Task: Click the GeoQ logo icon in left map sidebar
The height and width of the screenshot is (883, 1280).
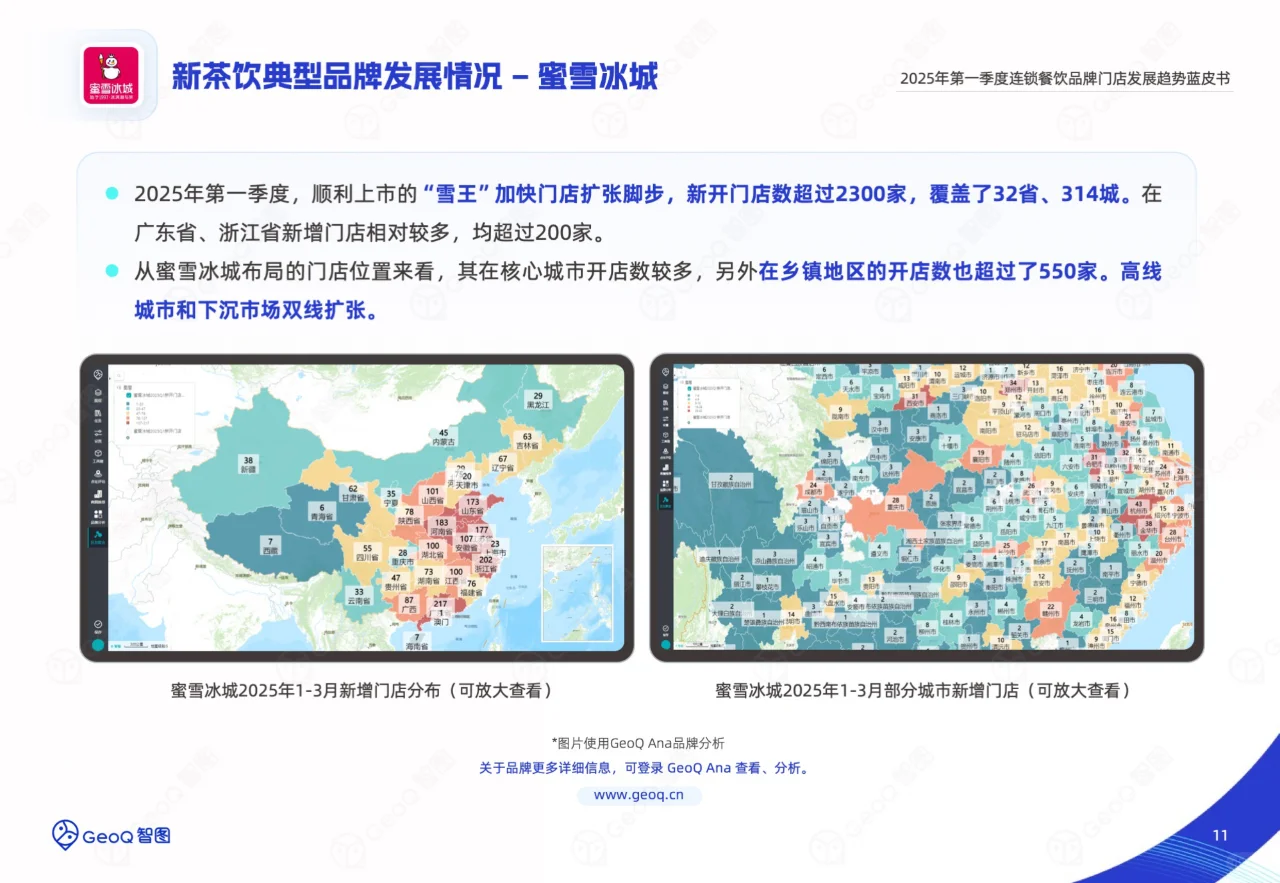Action: point(98,375)
